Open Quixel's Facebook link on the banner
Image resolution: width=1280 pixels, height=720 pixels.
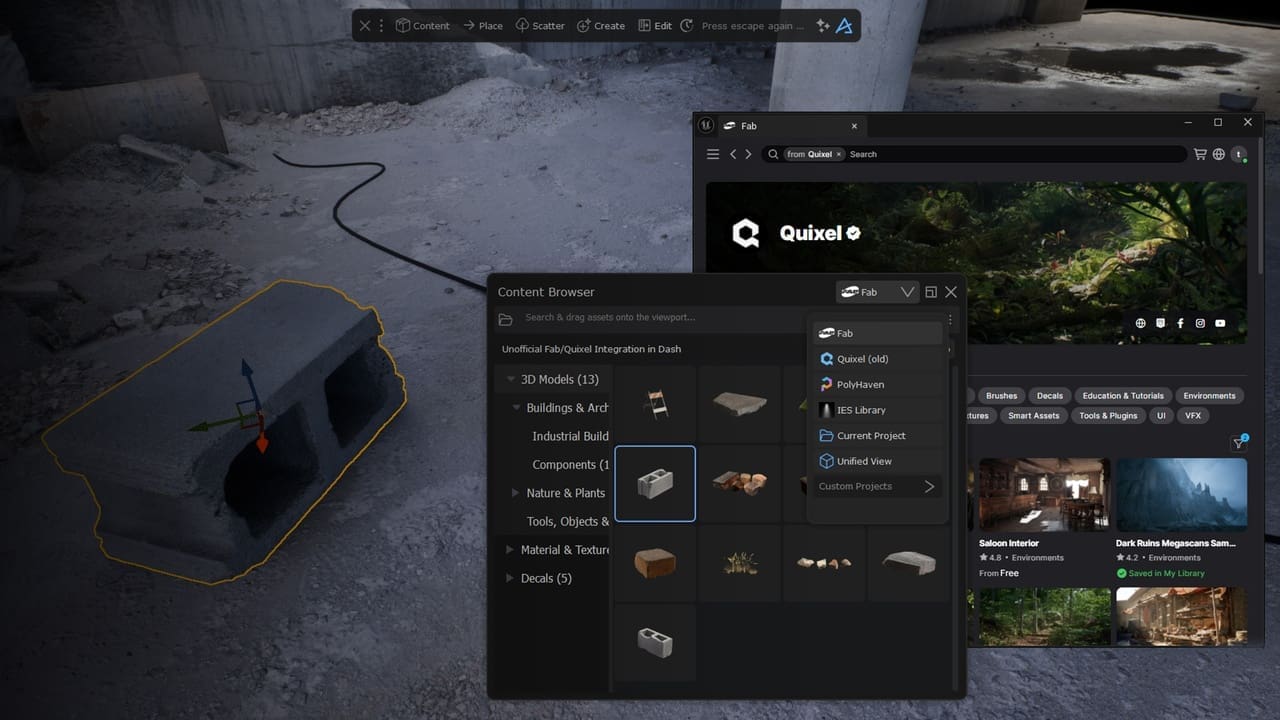coord(1180,323)
